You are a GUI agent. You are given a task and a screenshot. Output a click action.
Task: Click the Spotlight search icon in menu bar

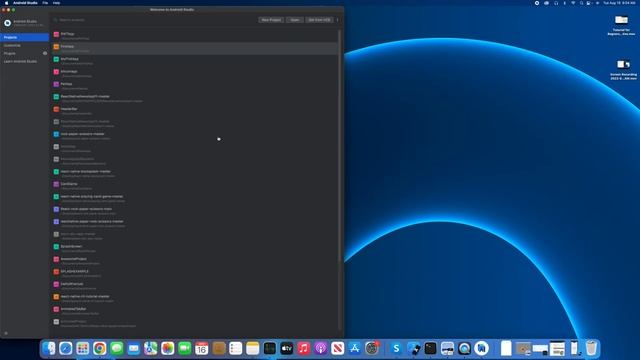pos(581,3)
